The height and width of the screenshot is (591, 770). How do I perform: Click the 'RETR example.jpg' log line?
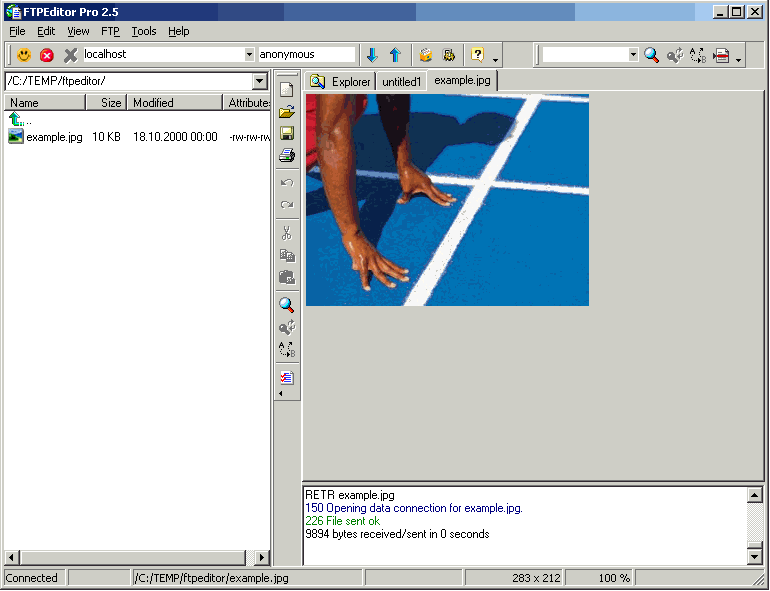click(350, 495)
